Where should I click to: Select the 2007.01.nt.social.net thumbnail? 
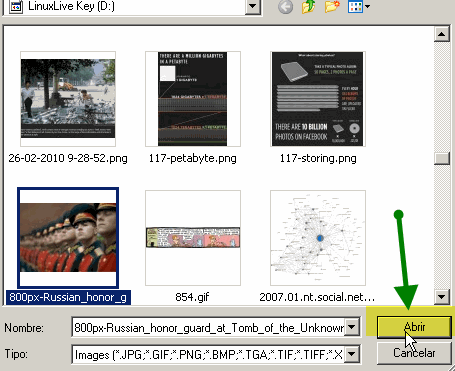click(318, 238)
